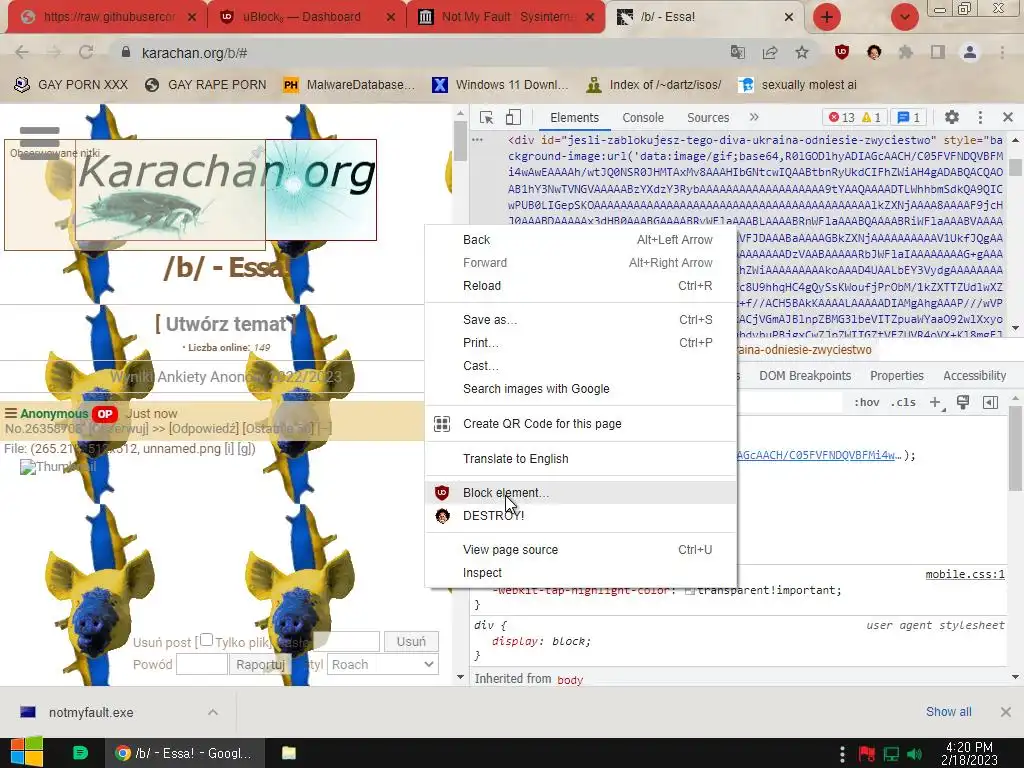Image resolution: width=1024 pixels, height=768 pixels.
Task: Click the address bar URL
Action: click(x=195, y=53)
